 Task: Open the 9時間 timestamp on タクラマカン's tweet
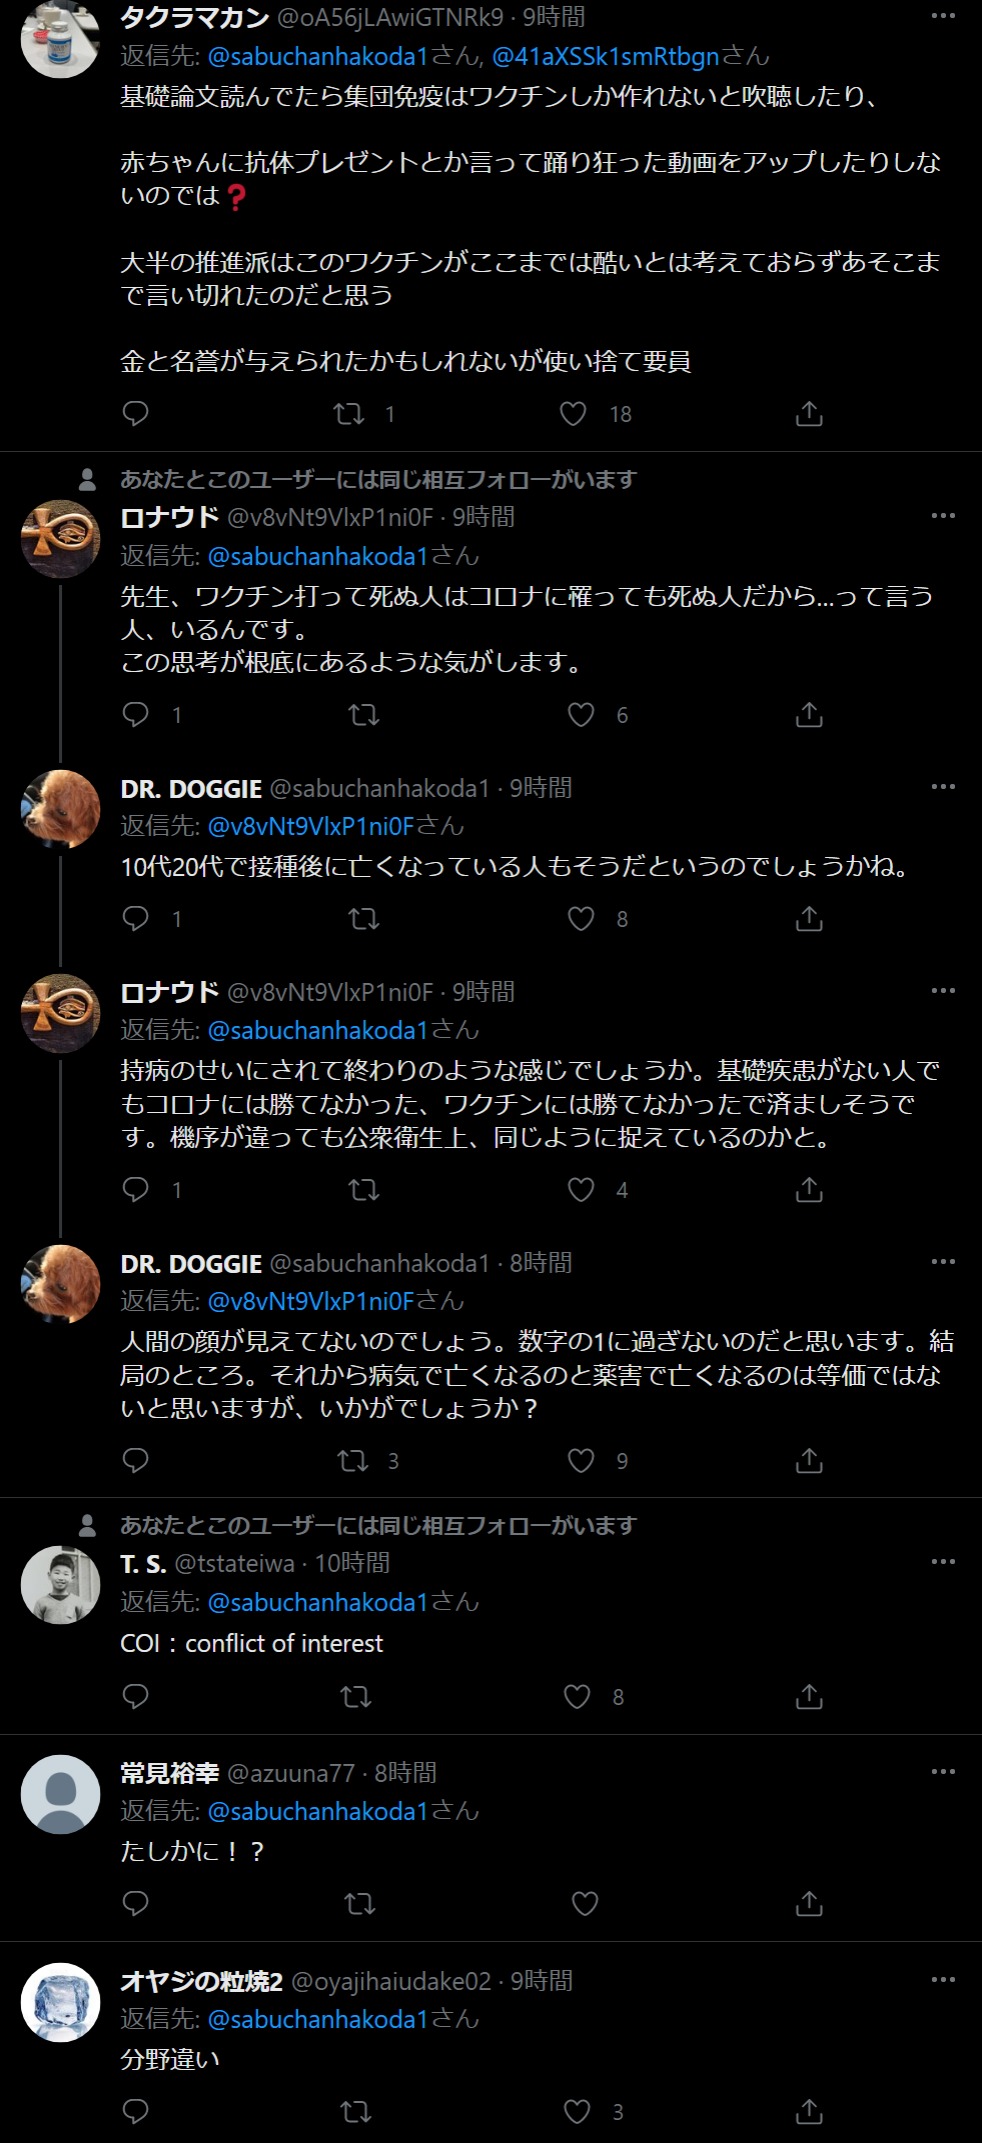tap(554, 17)
